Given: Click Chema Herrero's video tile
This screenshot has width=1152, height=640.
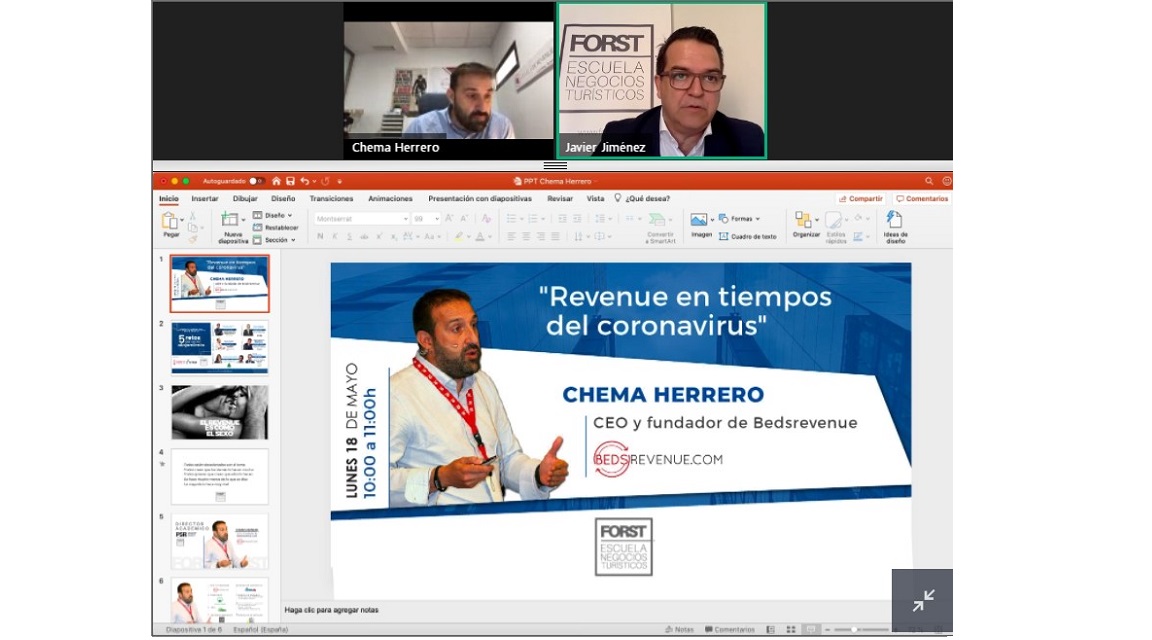Looking at the screenshot, I should (x=448, y=81).
